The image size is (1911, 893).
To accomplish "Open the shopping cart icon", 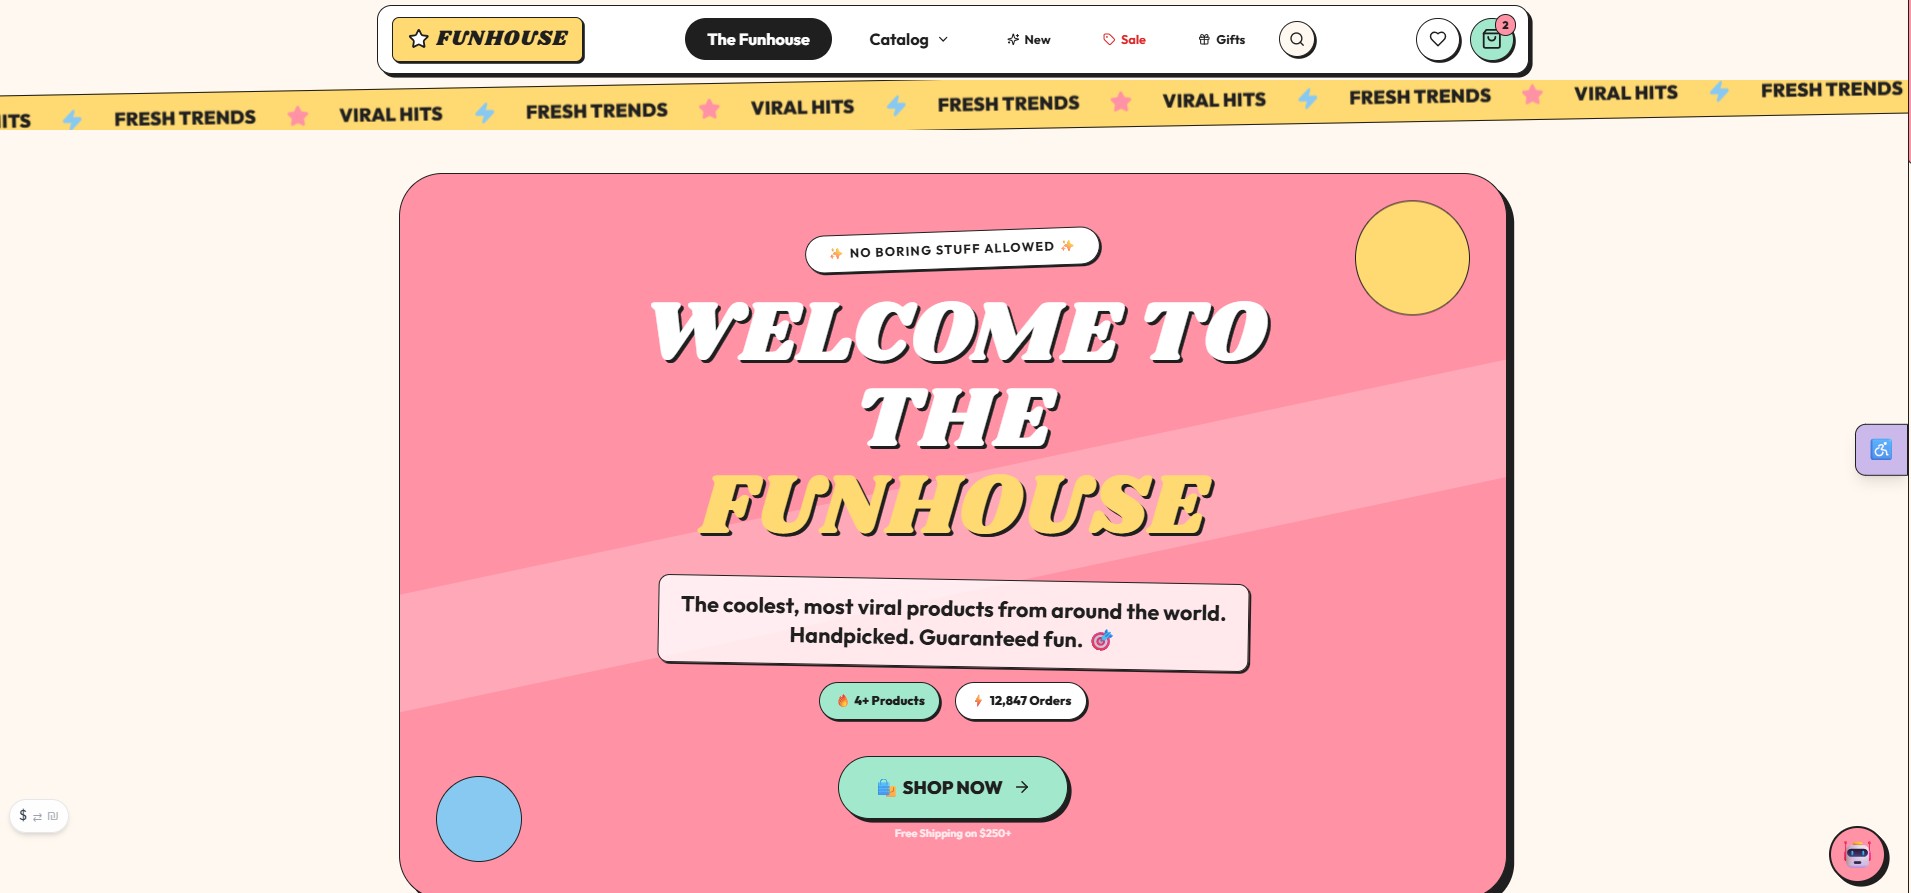I will 1492,40.
